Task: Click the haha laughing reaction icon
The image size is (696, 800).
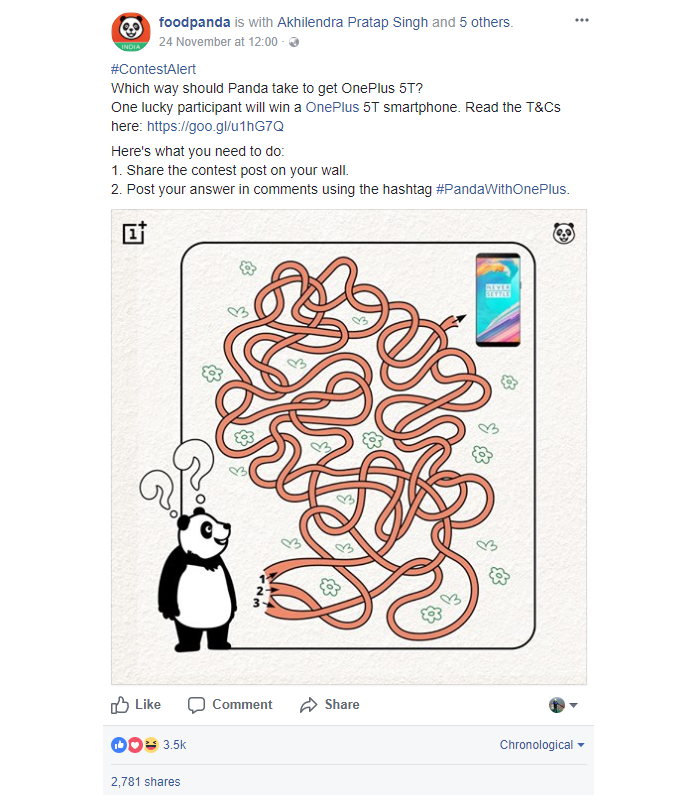Action: pos(151,745)
